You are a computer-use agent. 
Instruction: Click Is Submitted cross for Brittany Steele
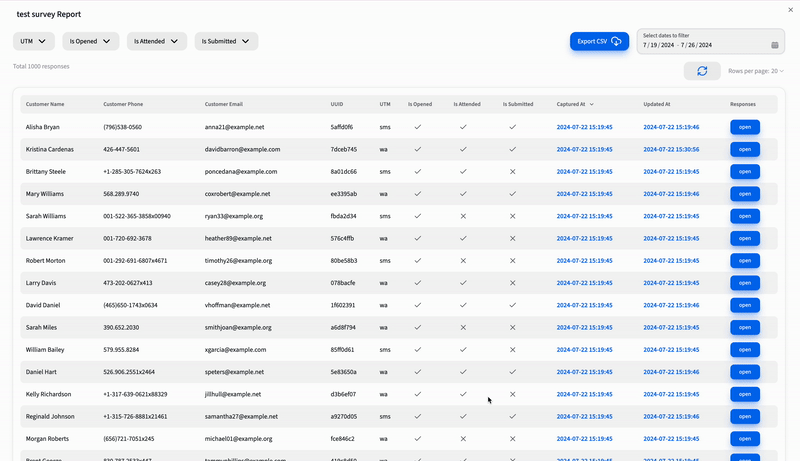click(512, 171)
